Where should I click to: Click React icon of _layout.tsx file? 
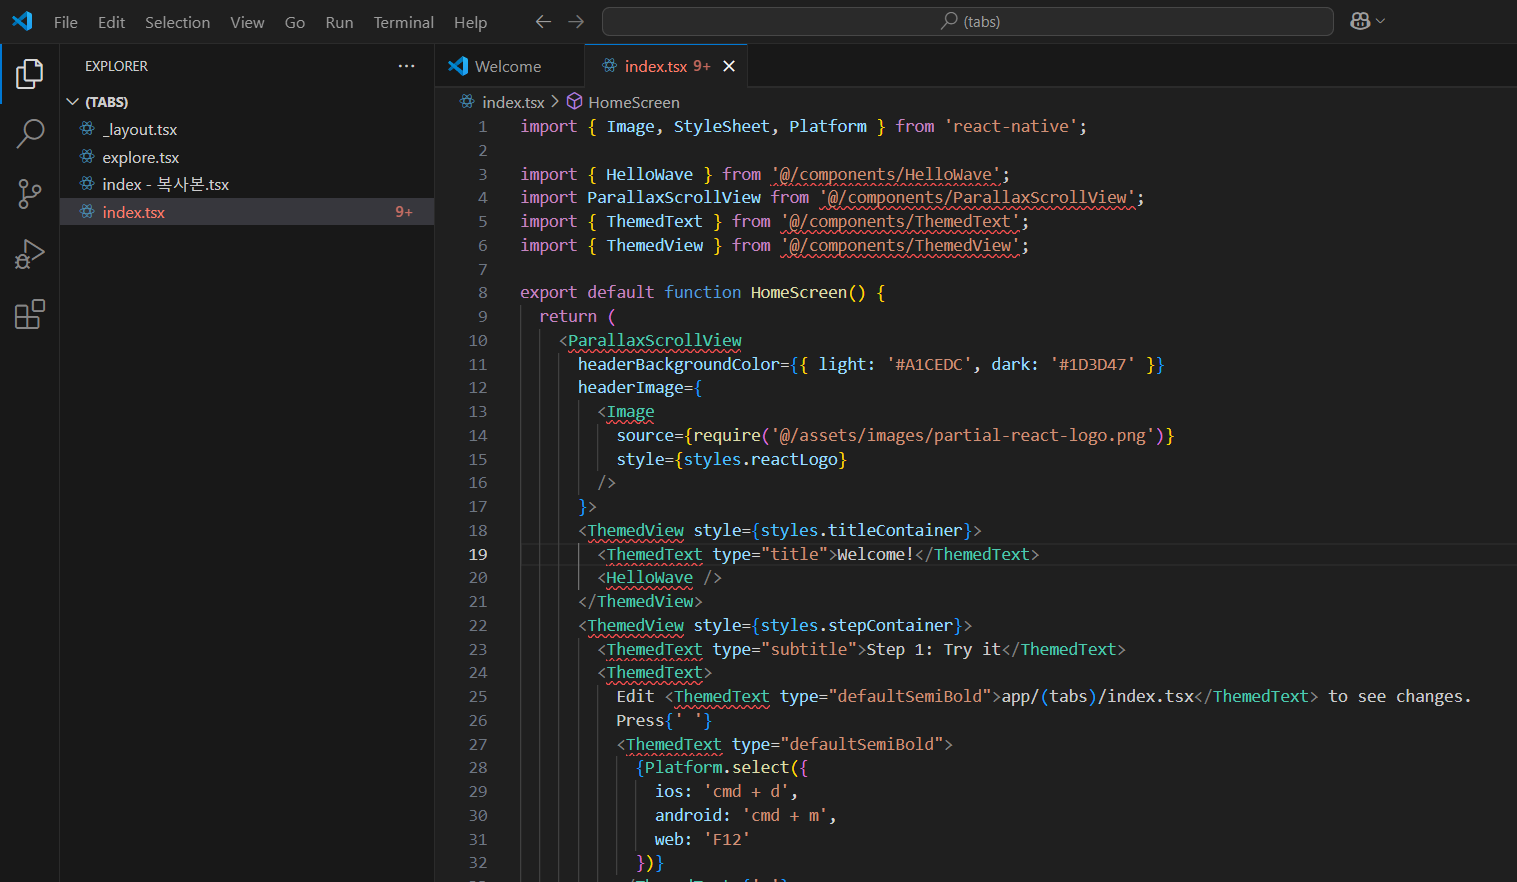(87, 129)
